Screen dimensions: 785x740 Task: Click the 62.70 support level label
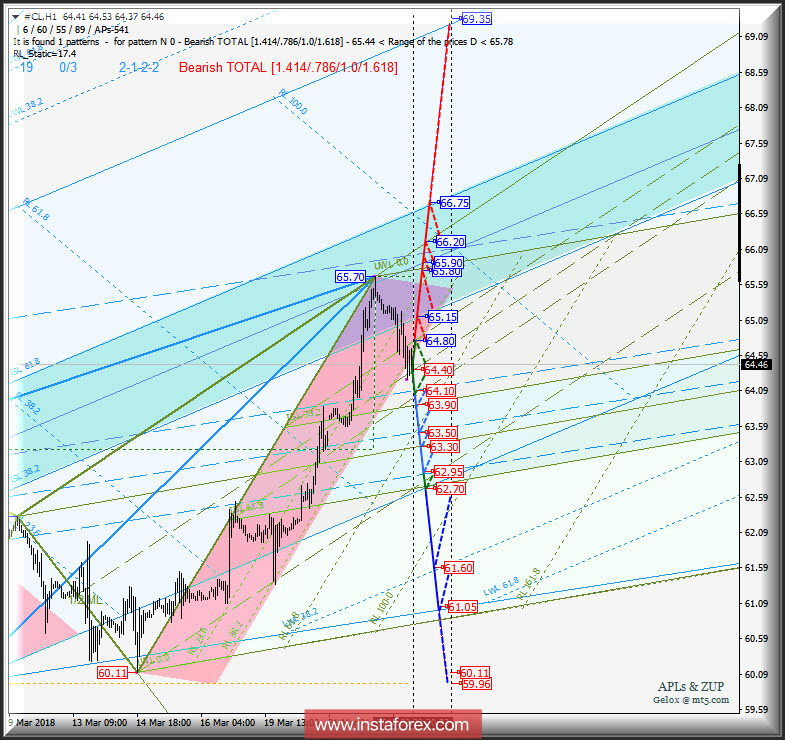(x=451, y=489)
